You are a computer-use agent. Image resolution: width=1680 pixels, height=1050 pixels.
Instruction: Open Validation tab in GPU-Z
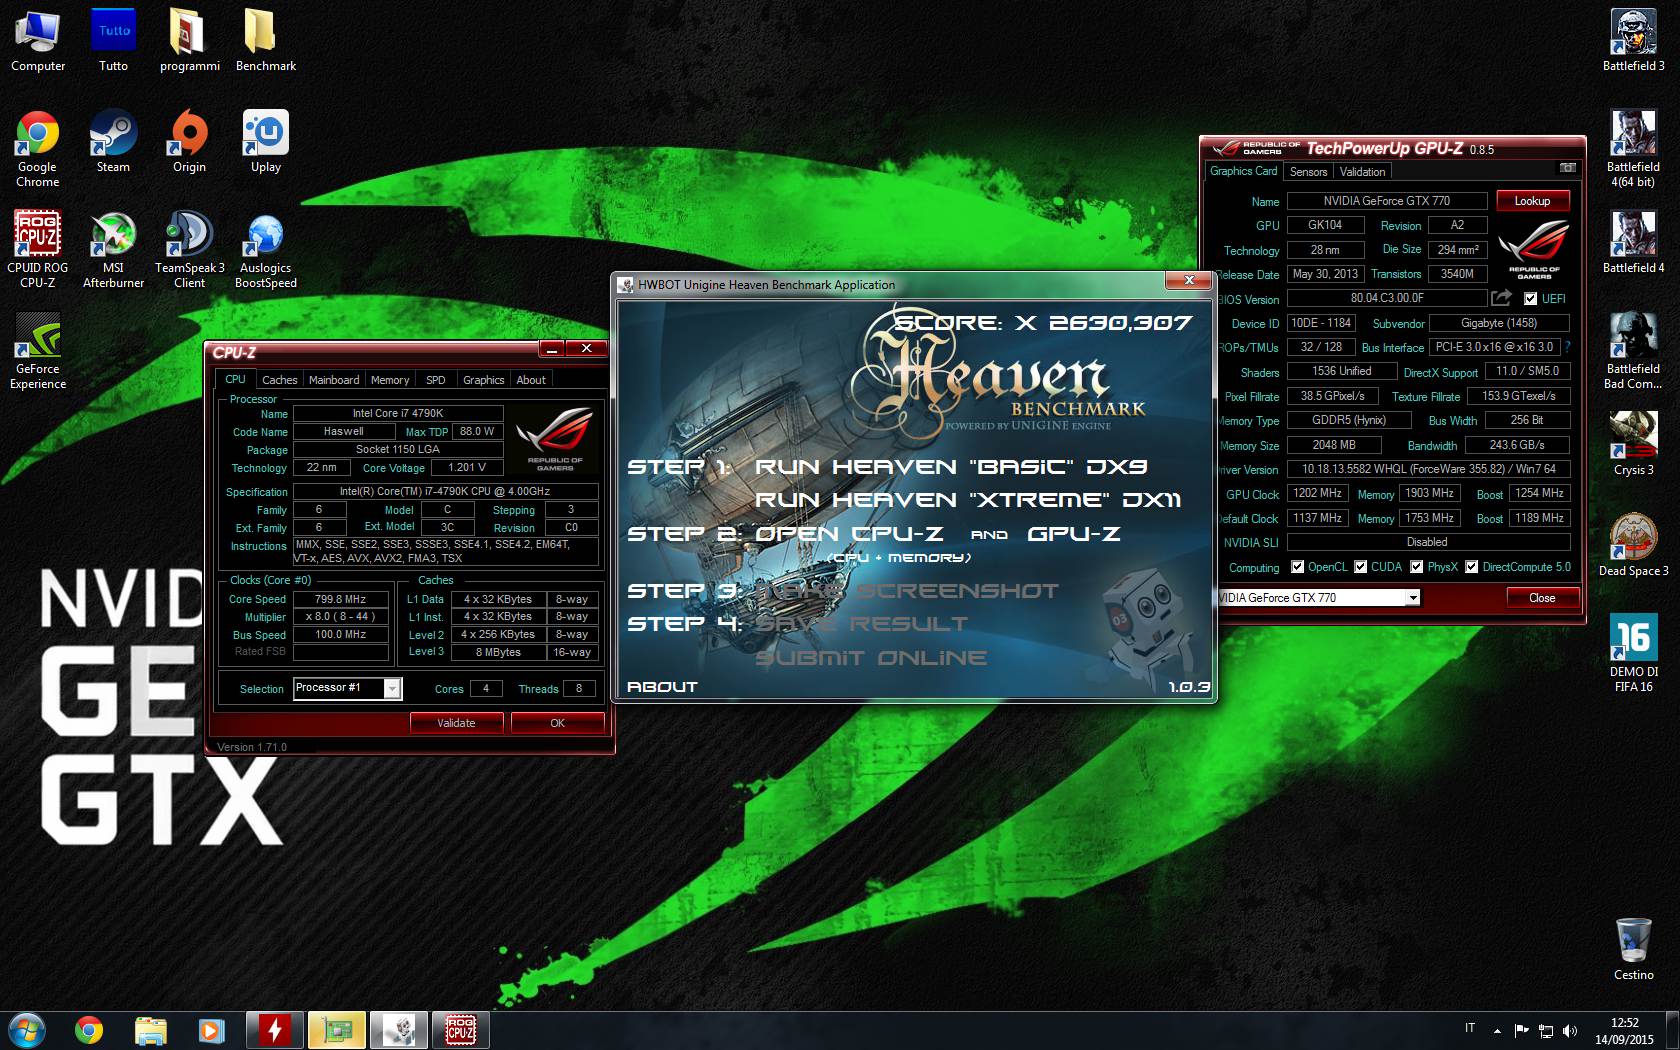[1363, 172]
